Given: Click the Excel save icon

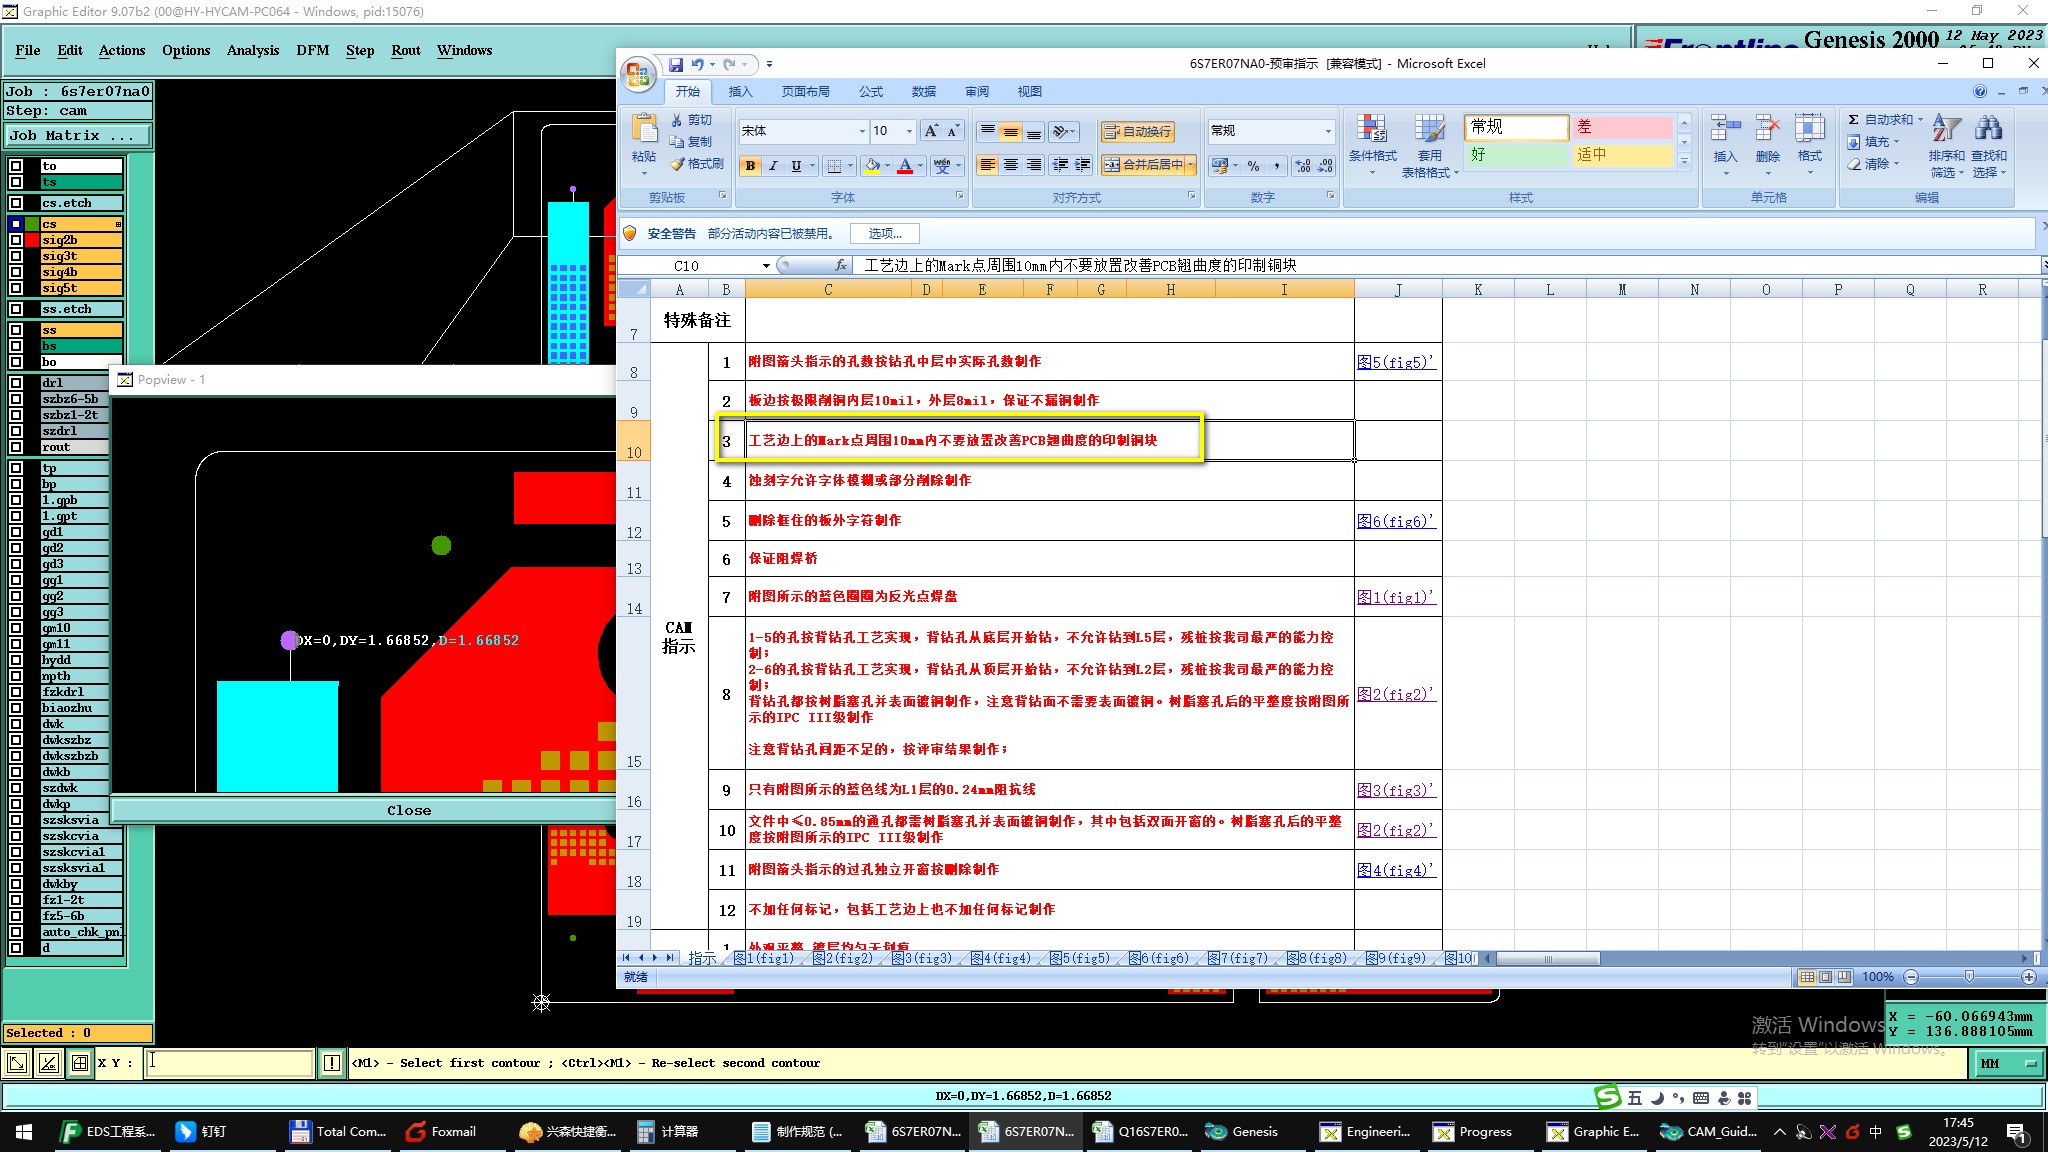Looking at the screenshot, I should (x=676, y=64).
